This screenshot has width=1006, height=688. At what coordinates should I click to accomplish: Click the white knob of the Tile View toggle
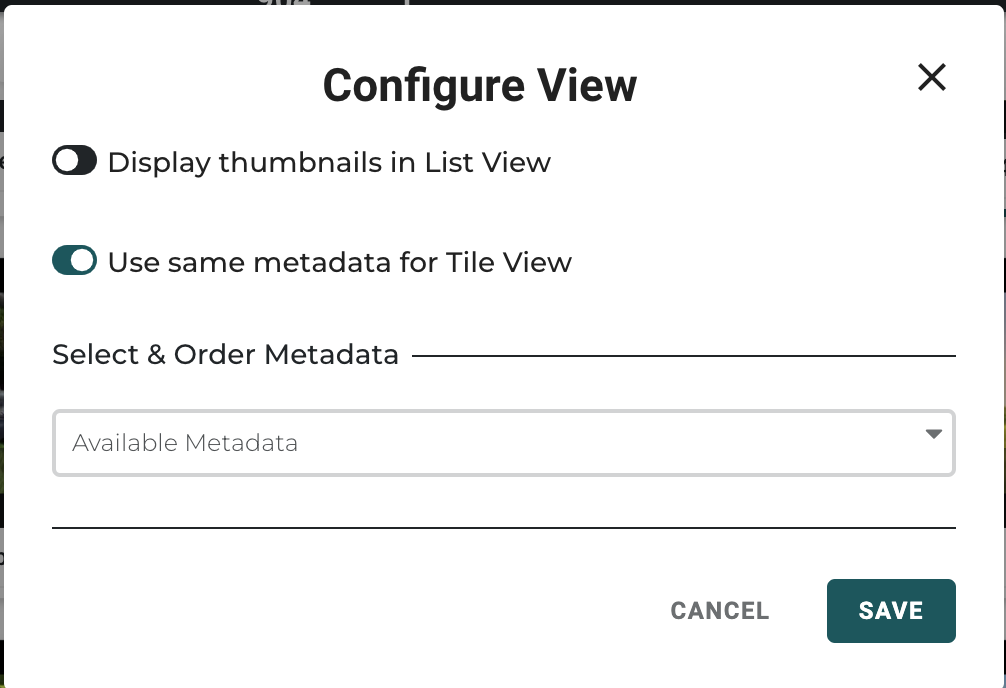click(x=84, y=261)
